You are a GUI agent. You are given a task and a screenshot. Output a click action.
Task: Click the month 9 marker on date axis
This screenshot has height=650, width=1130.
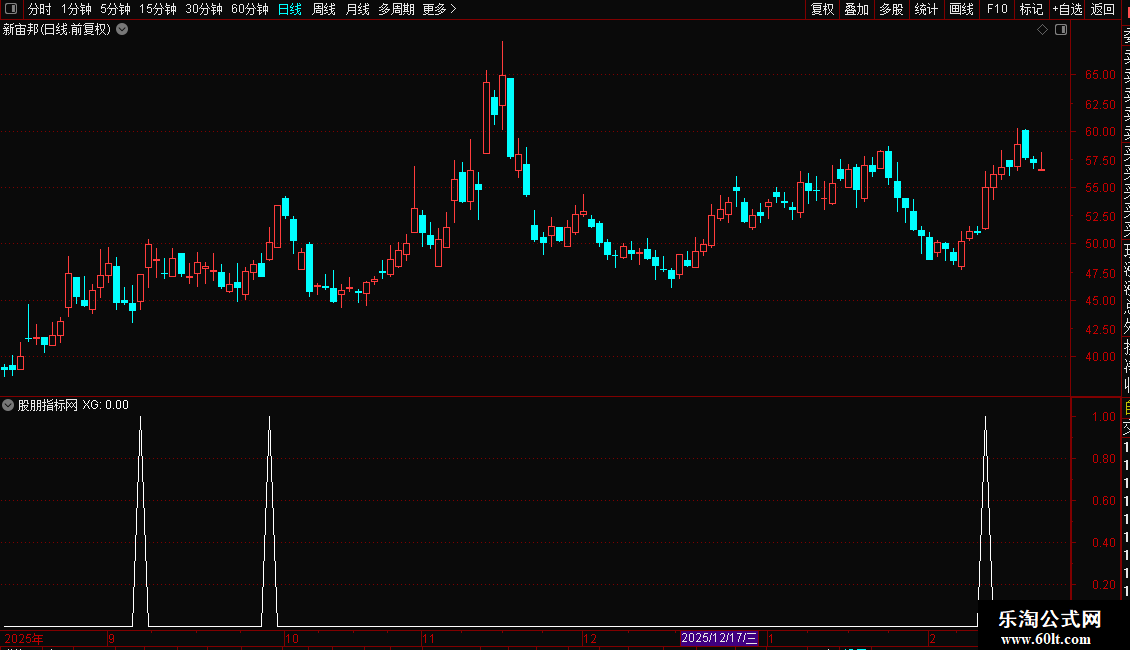(111, 638)
